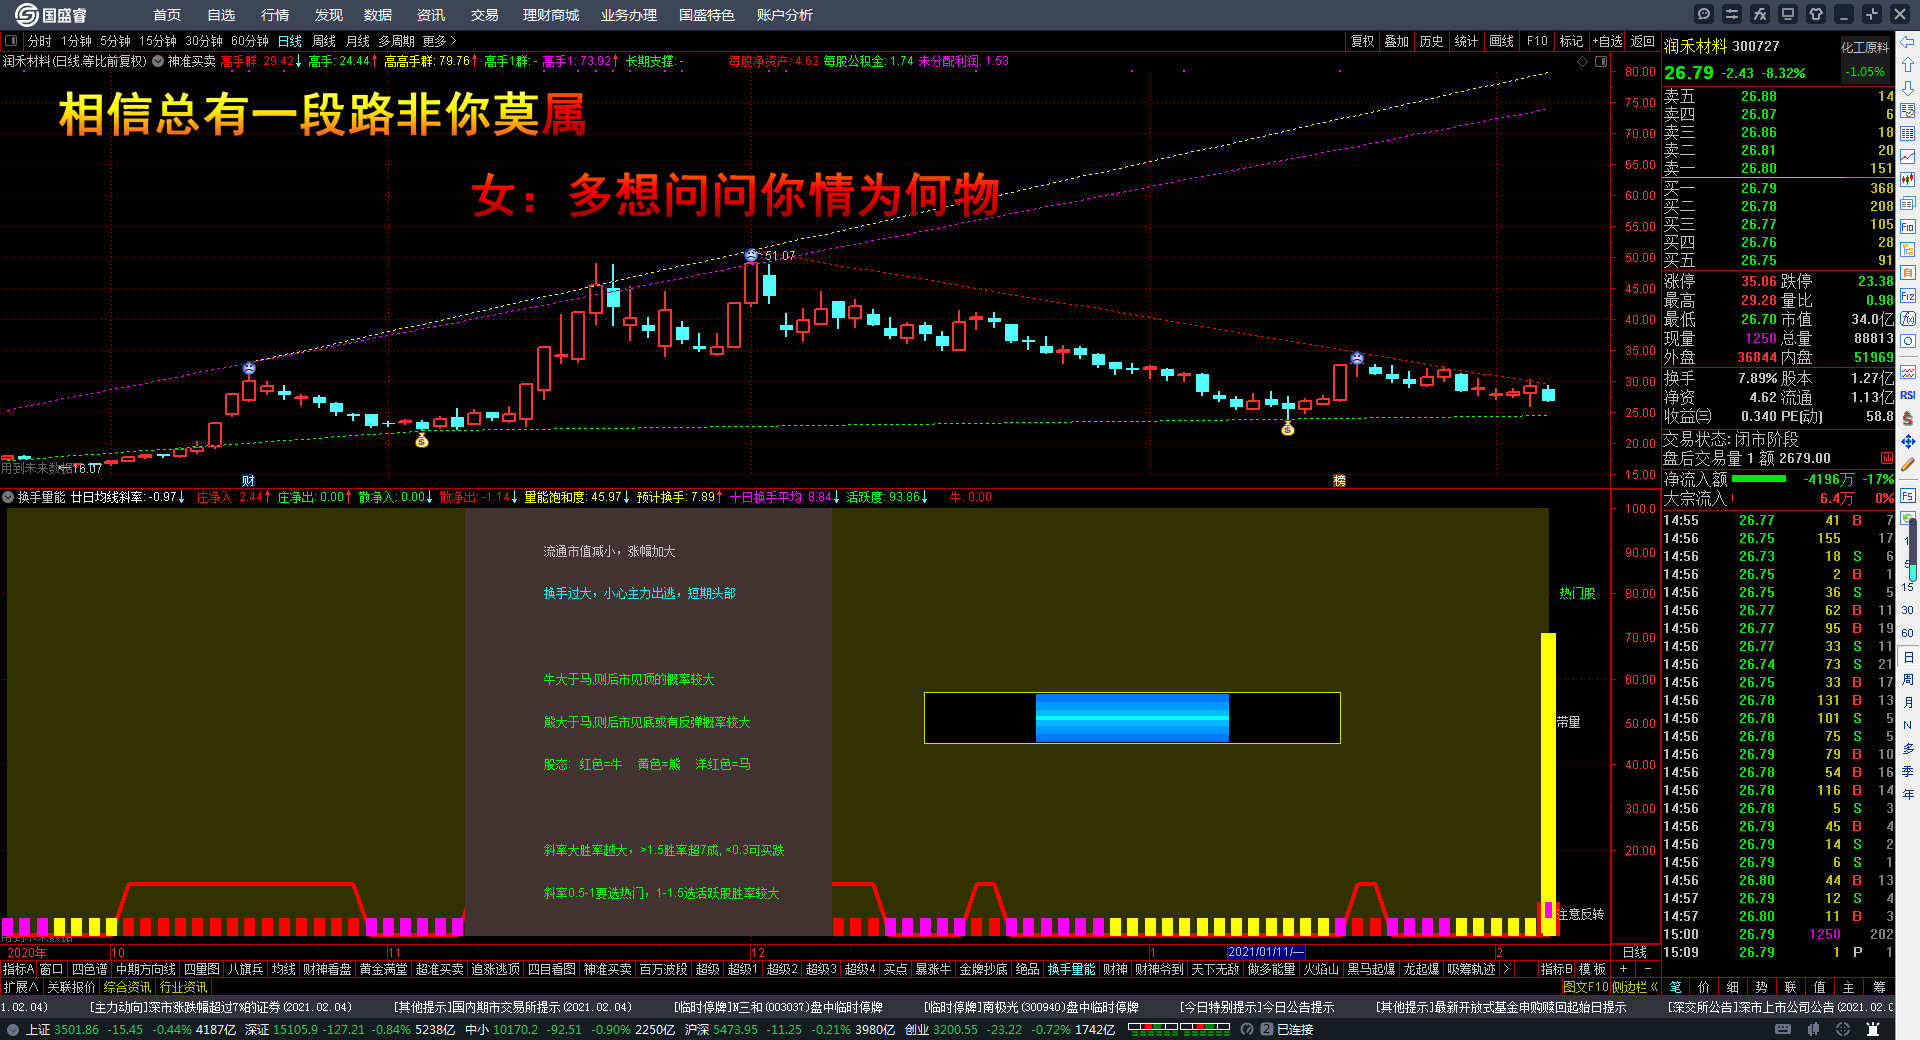Viewport: 1920px width, 1040px height.
Task: Switch to the 周线 period tab
Action: [324, 41]
